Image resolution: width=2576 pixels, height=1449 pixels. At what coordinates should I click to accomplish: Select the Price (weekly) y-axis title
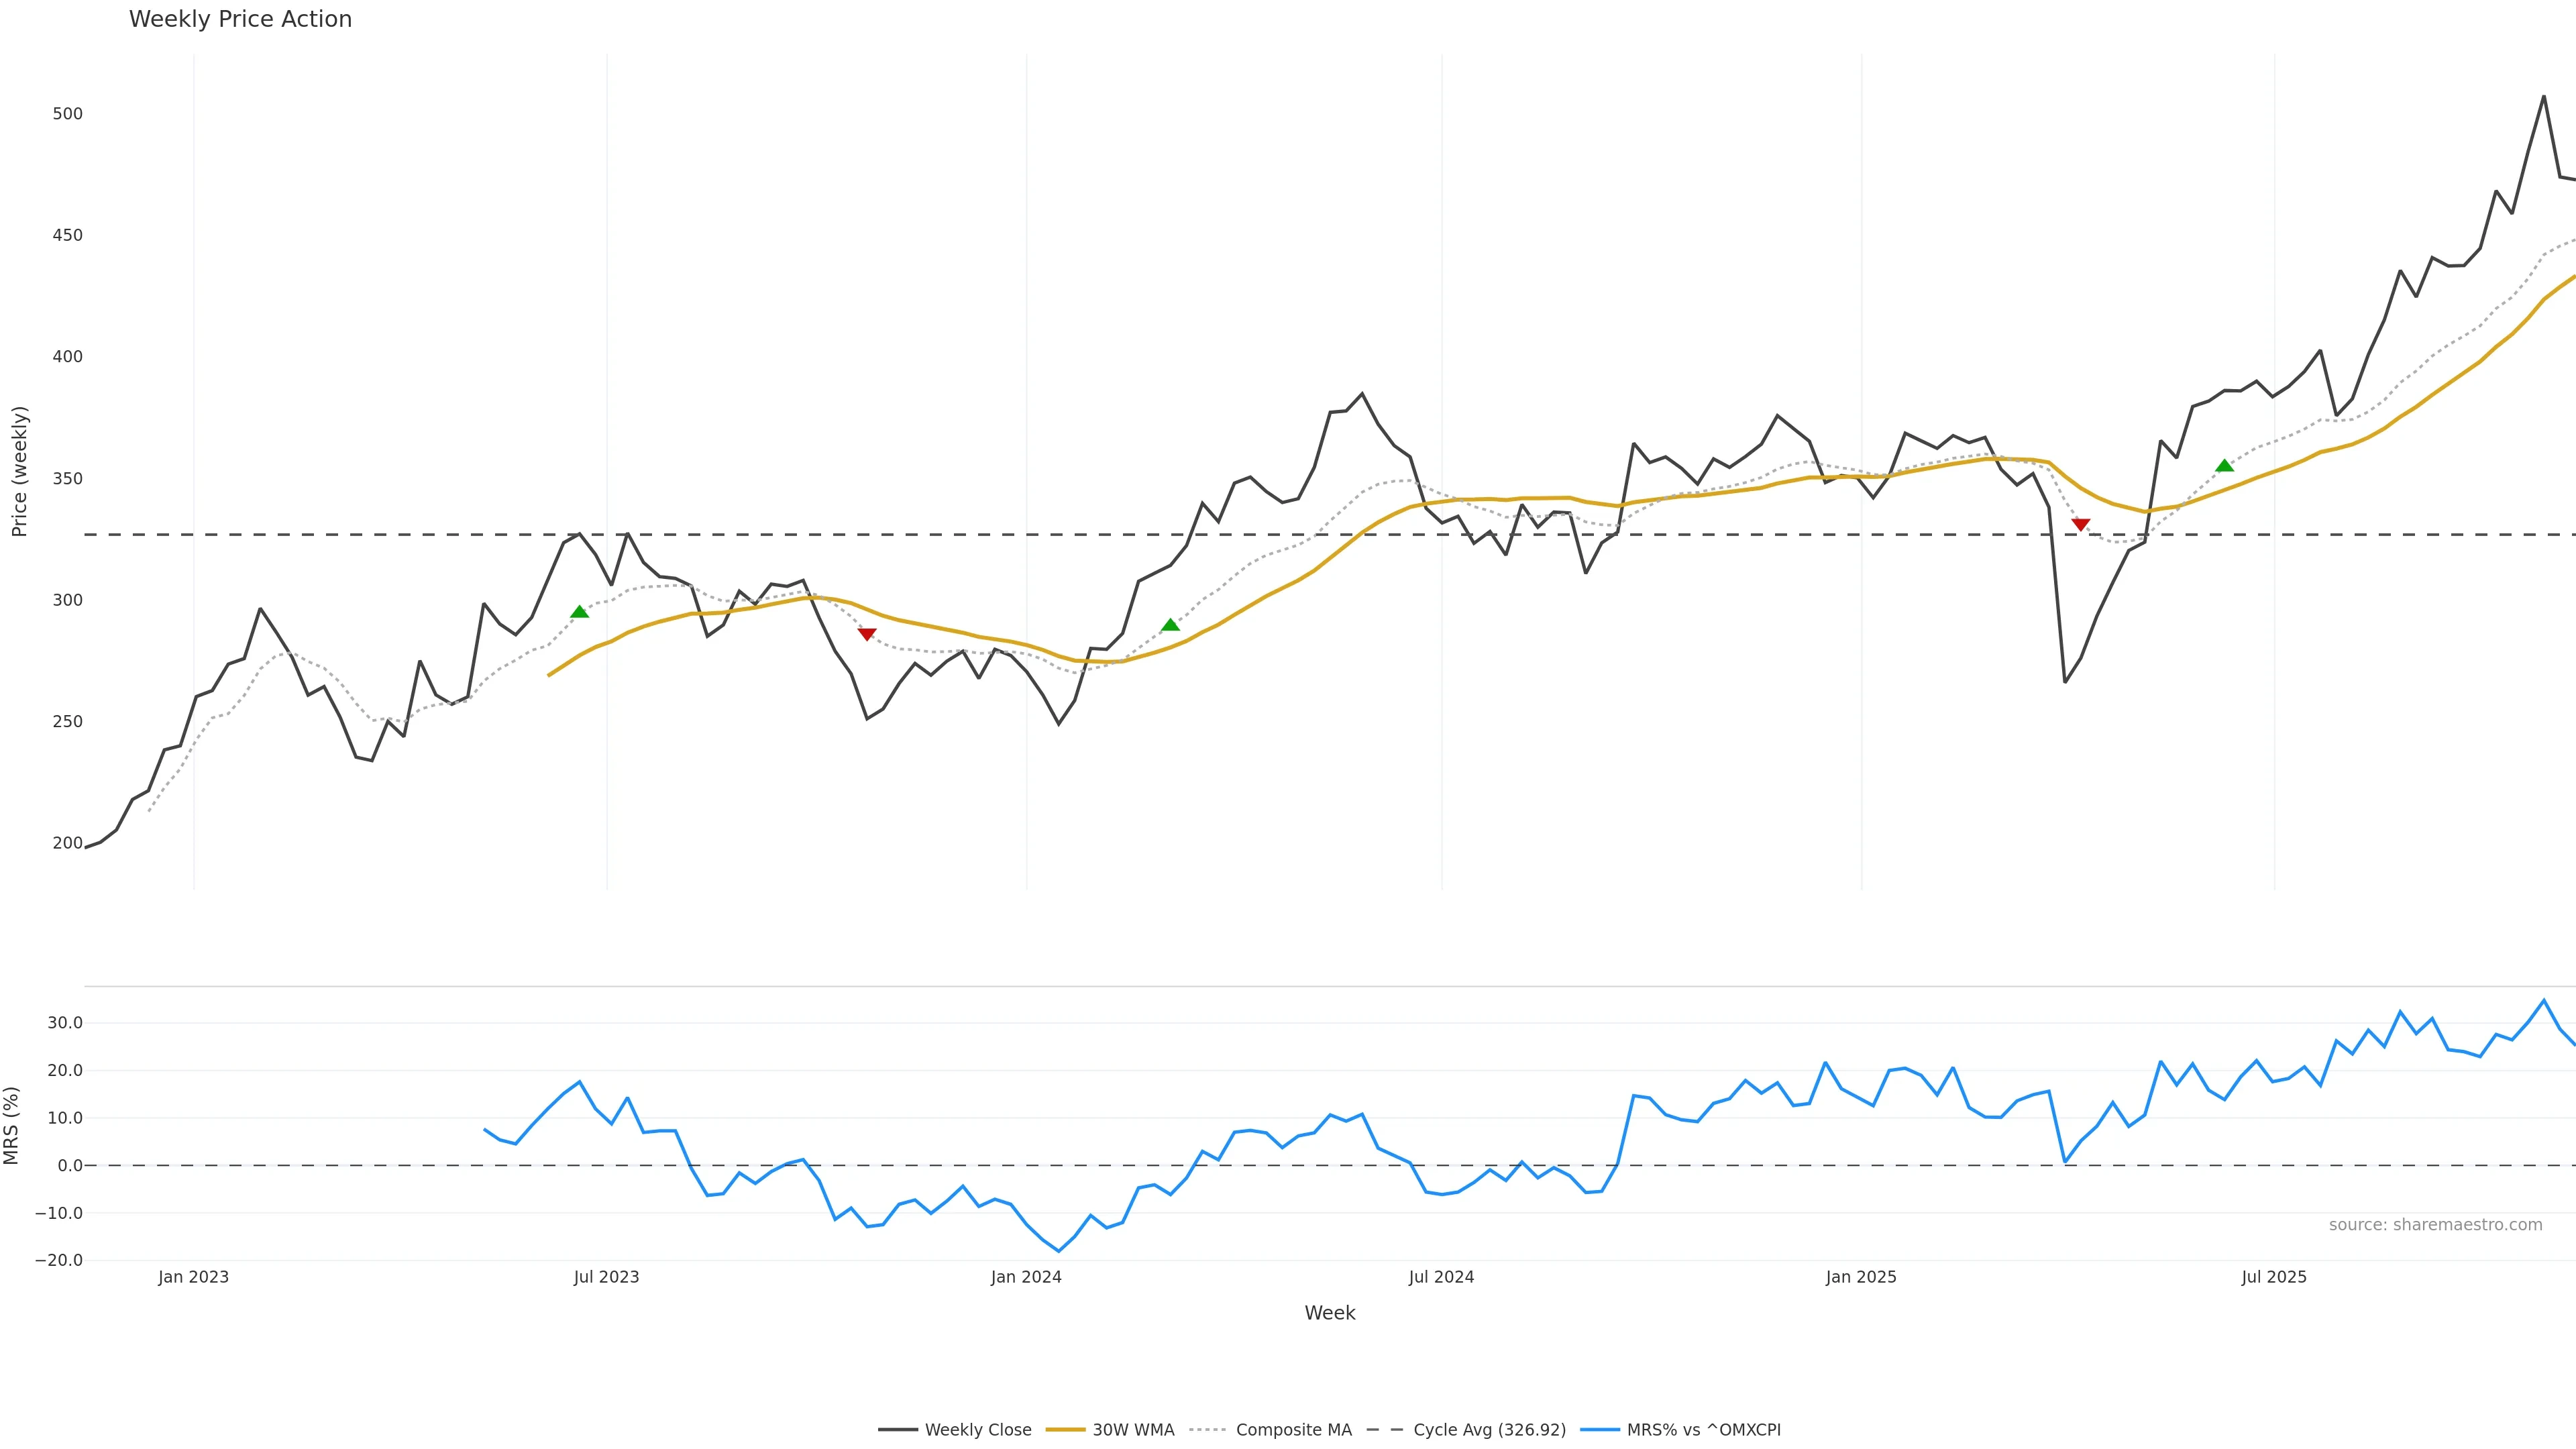pos(19,471)
